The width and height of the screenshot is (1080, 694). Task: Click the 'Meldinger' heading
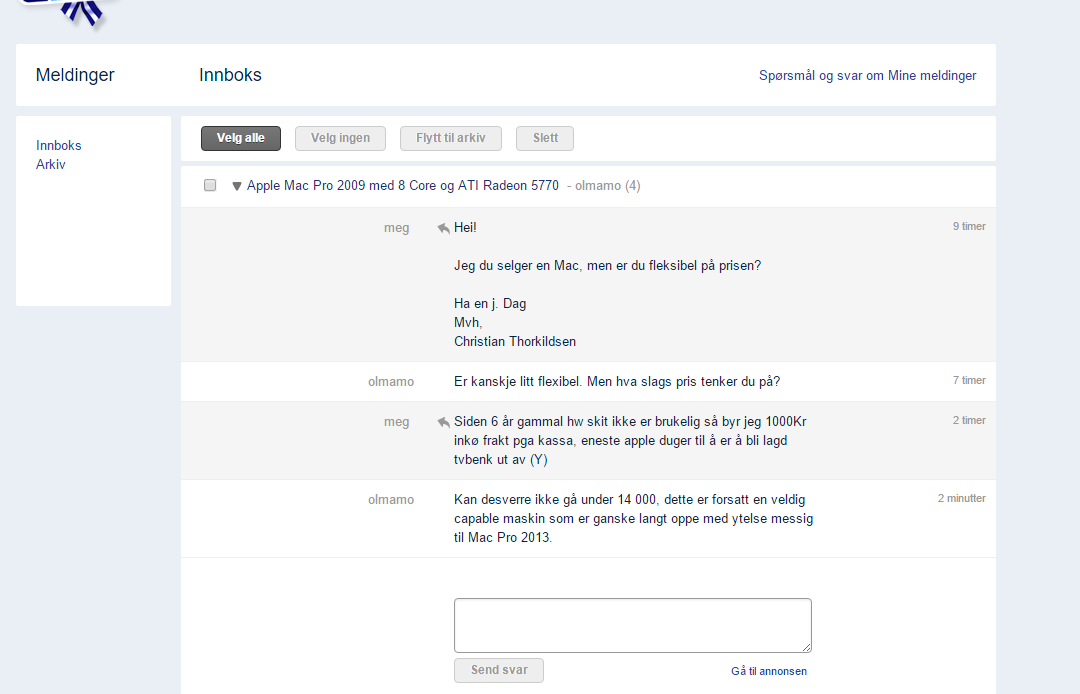75,74
